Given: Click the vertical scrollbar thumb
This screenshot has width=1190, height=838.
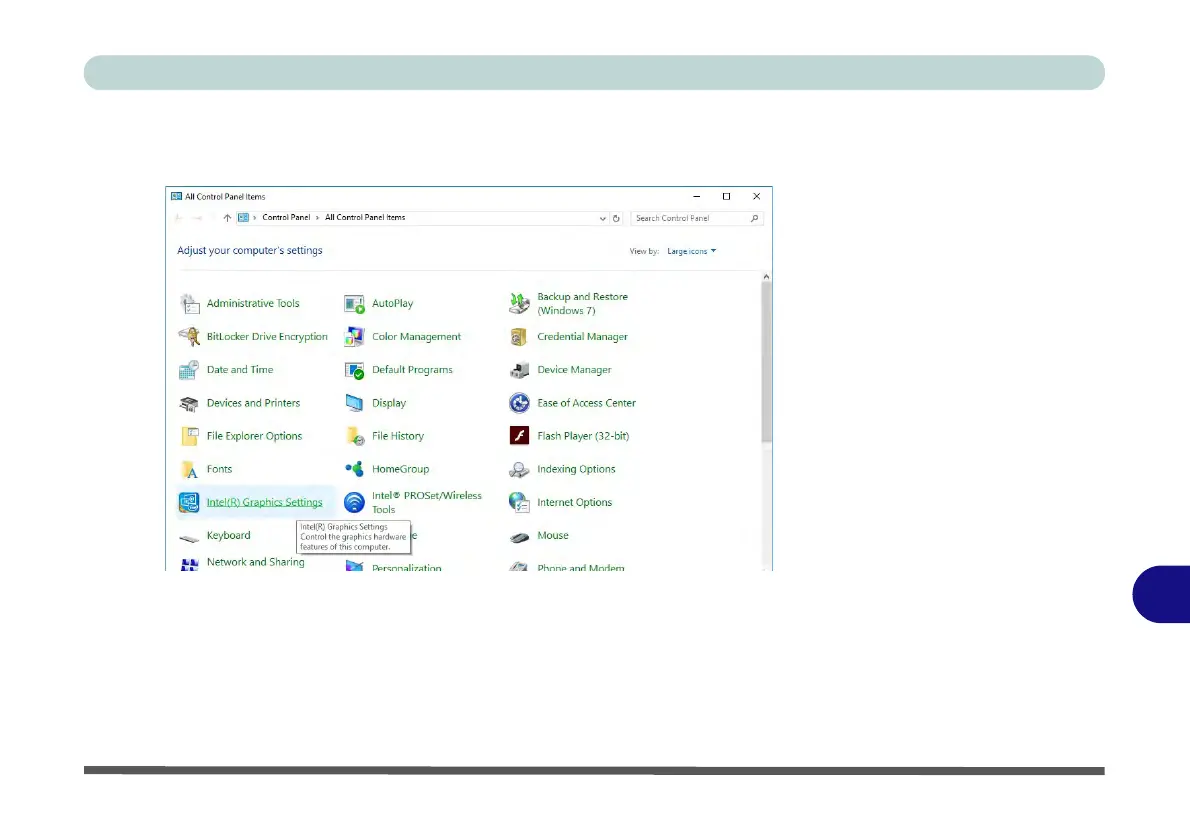Looking at the screenshot, I should pyautogui.click(x=766, y=360).
